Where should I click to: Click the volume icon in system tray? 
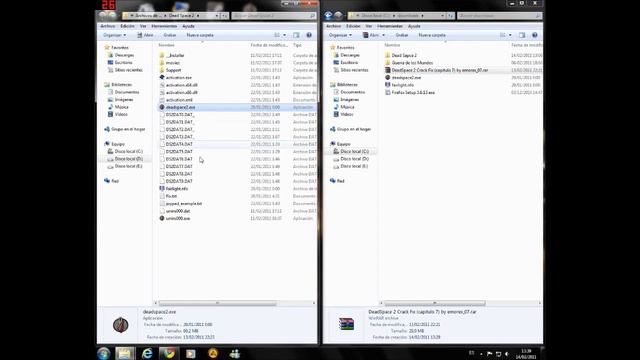(507, 354)
